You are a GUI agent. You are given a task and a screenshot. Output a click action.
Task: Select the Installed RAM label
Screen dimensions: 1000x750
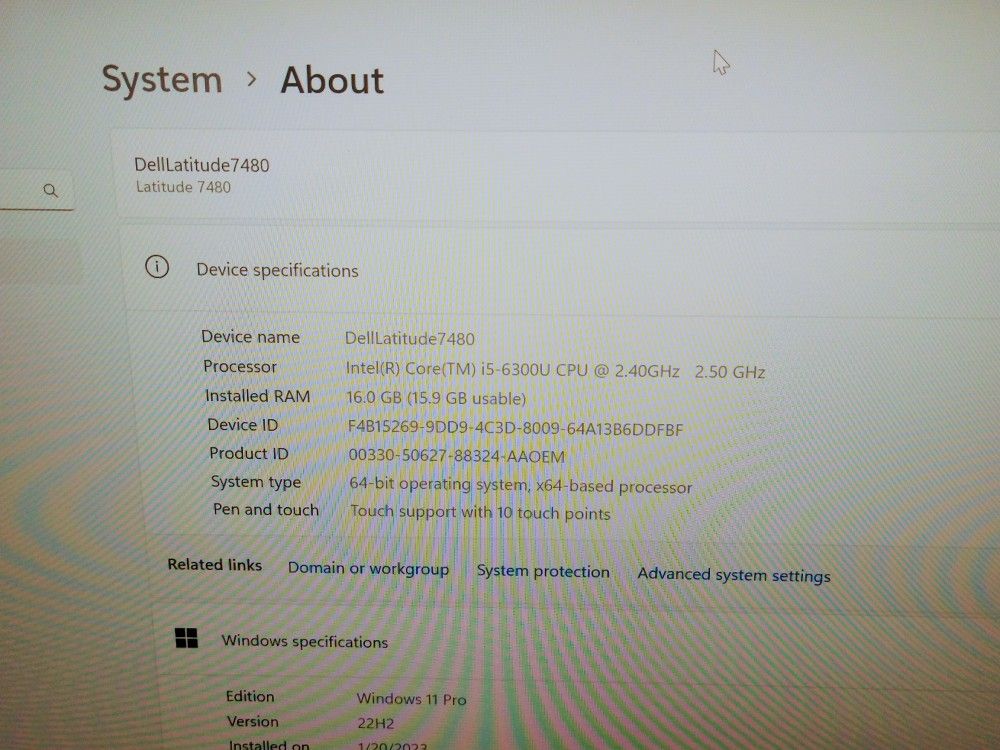pyautogui.click(x=258, y=396)
